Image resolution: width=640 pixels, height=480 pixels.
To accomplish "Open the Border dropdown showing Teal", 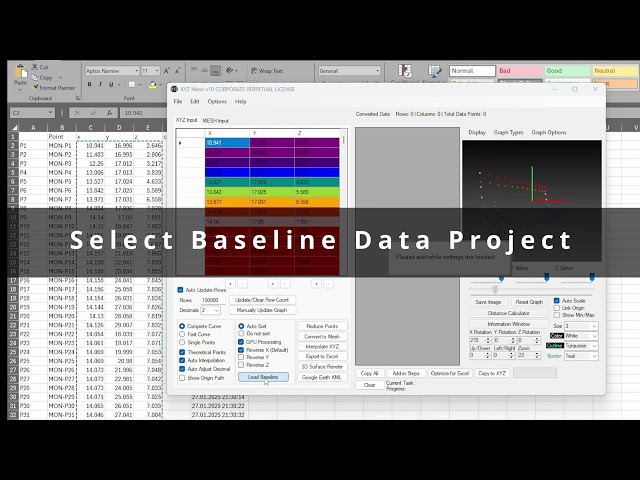I will click(x=581, y=356).
